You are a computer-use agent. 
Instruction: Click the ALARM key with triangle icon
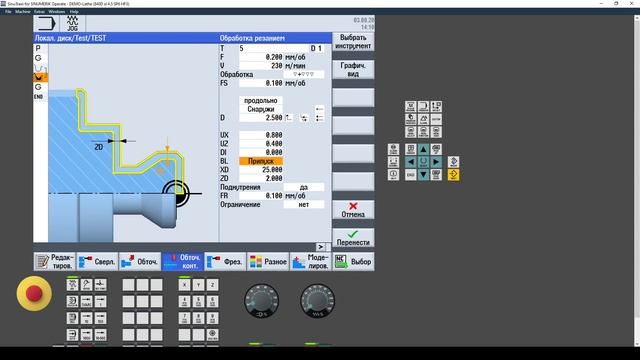pyautogui.click(x=423, y=119)
